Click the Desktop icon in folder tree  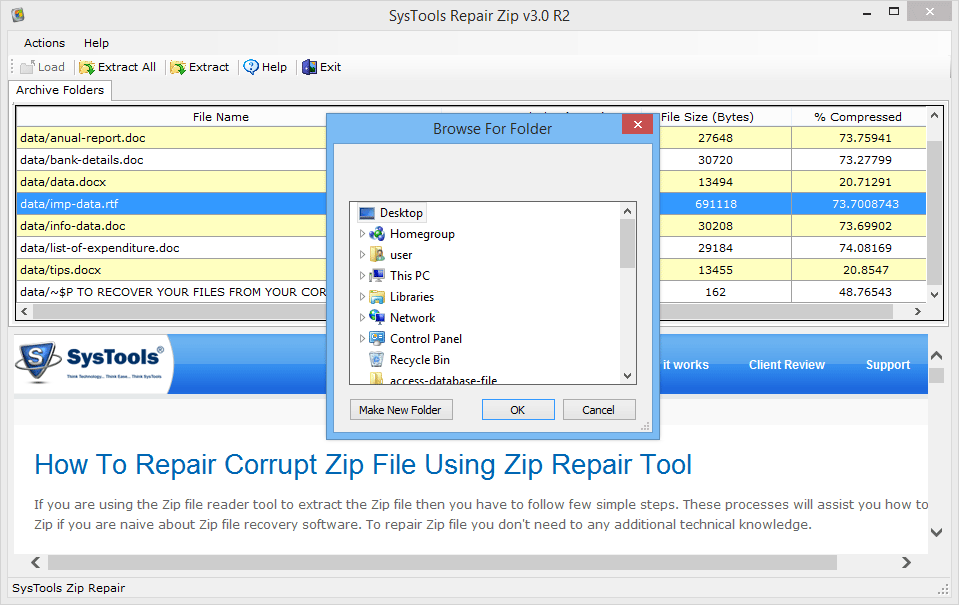[x=367, y=213]
